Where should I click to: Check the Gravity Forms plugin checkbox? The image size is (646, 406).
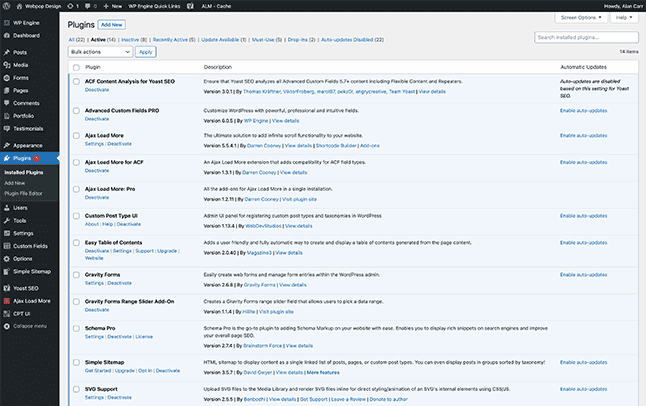point(76,275)
